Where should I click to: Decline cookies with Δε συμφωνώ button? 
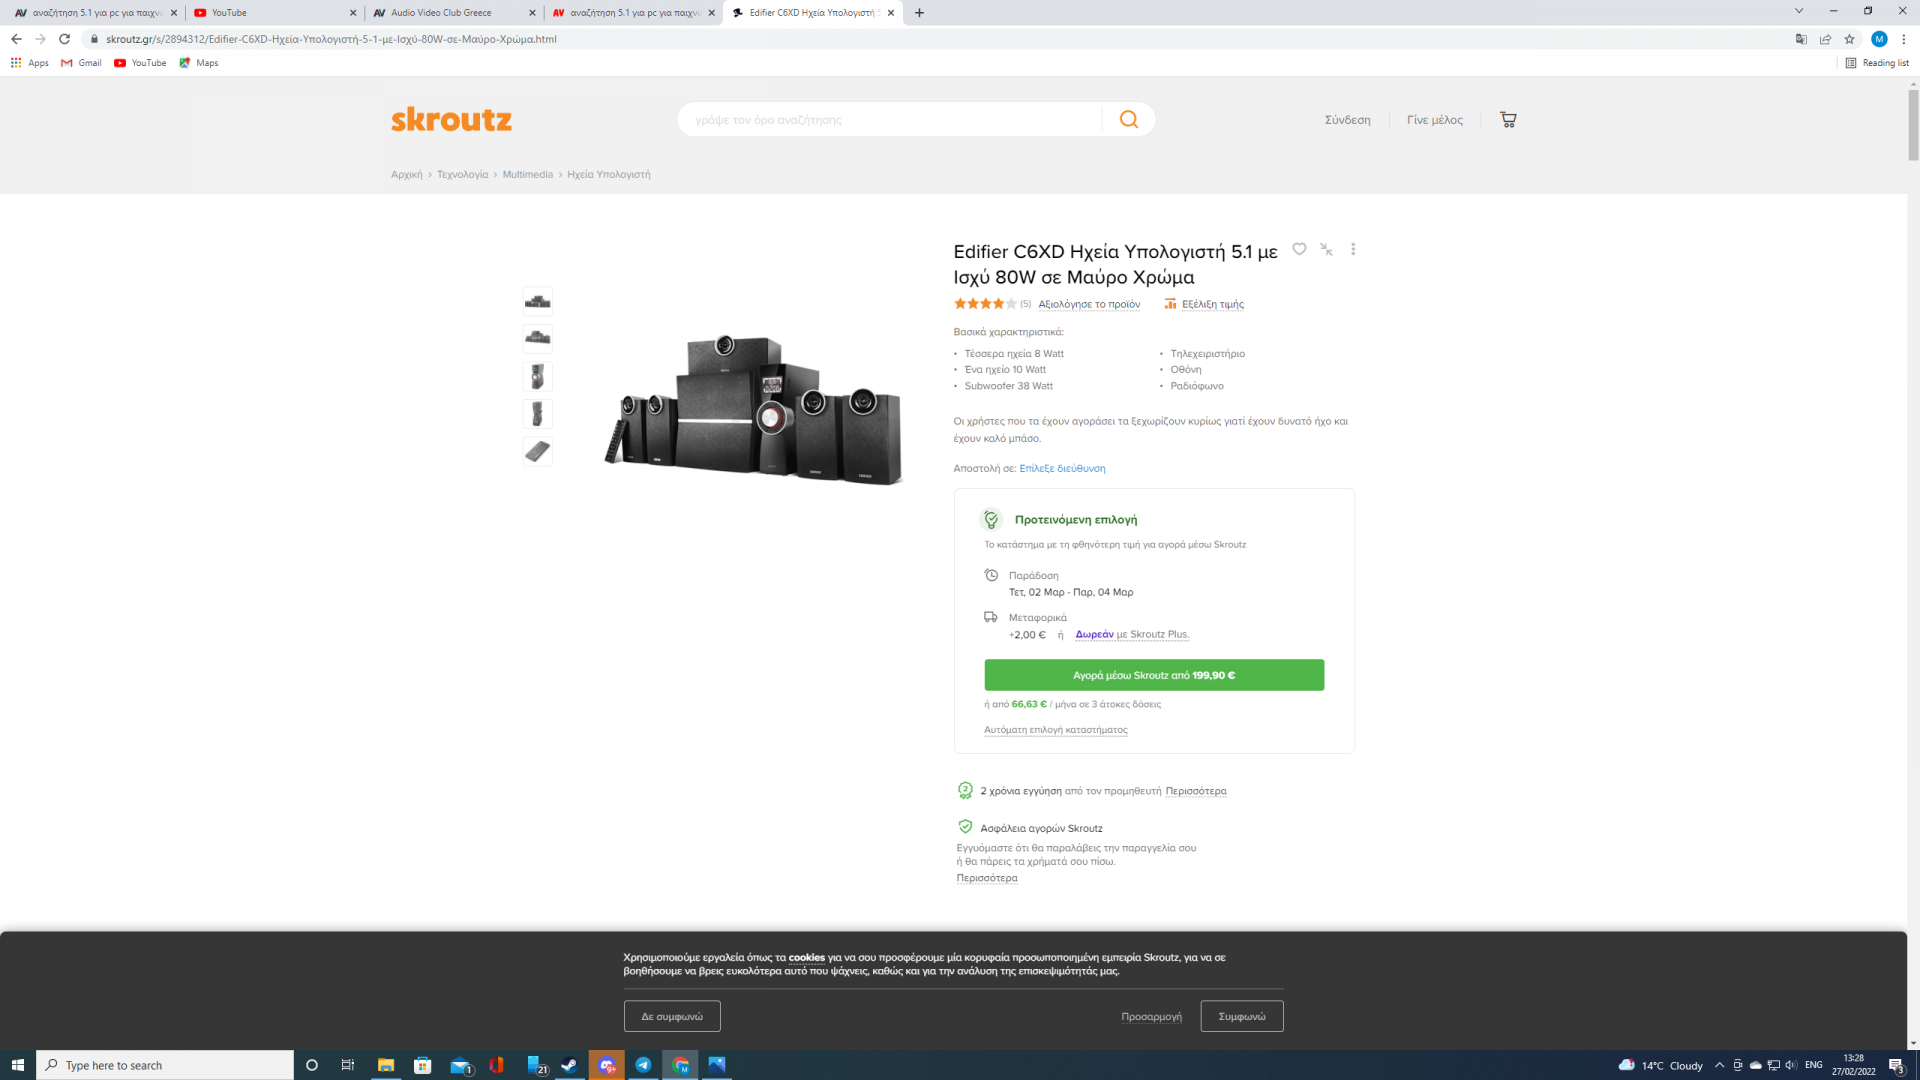672,1016
